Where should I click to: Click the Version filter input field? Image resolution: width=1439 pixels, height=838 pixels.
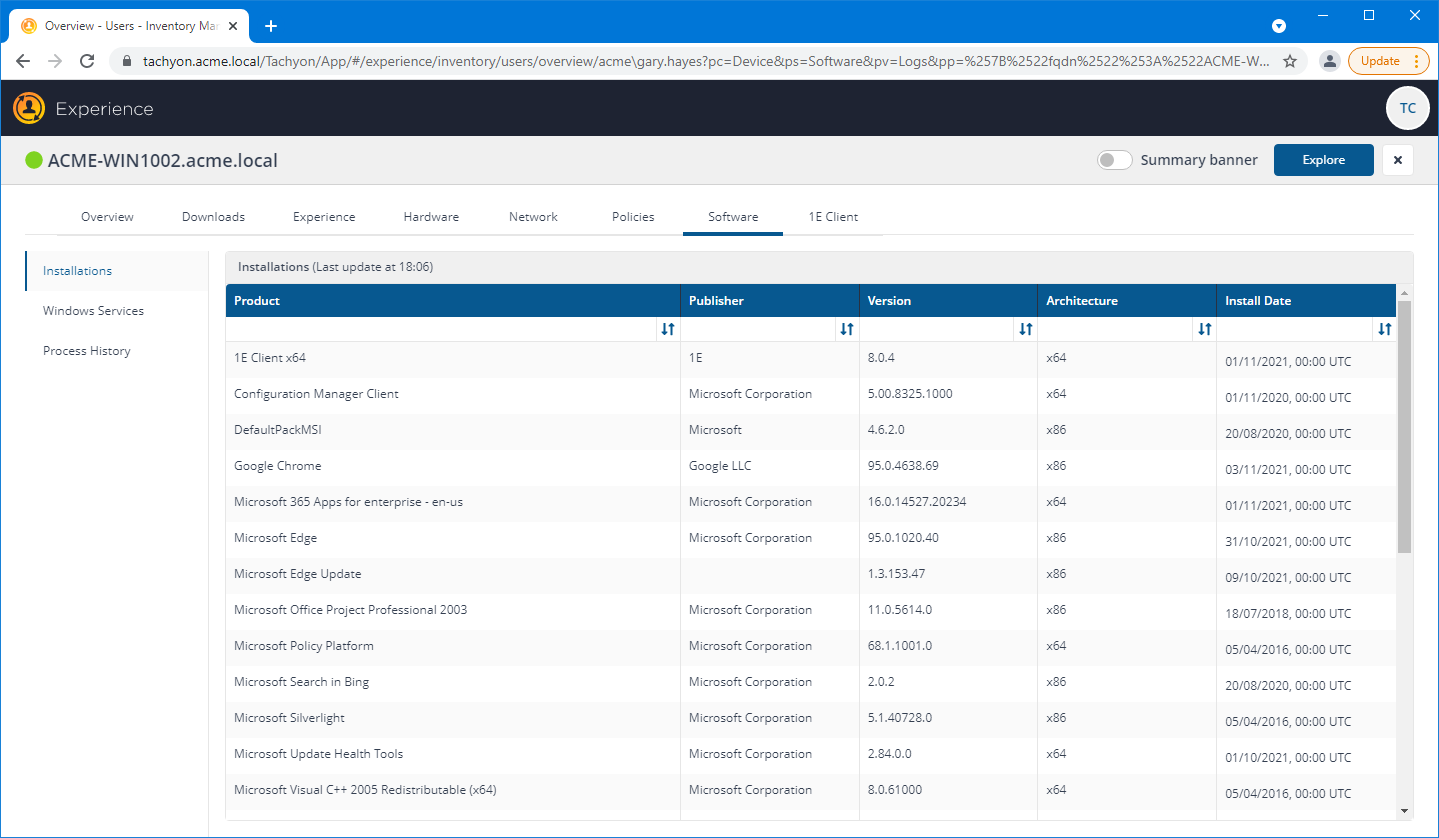[937, 329]
